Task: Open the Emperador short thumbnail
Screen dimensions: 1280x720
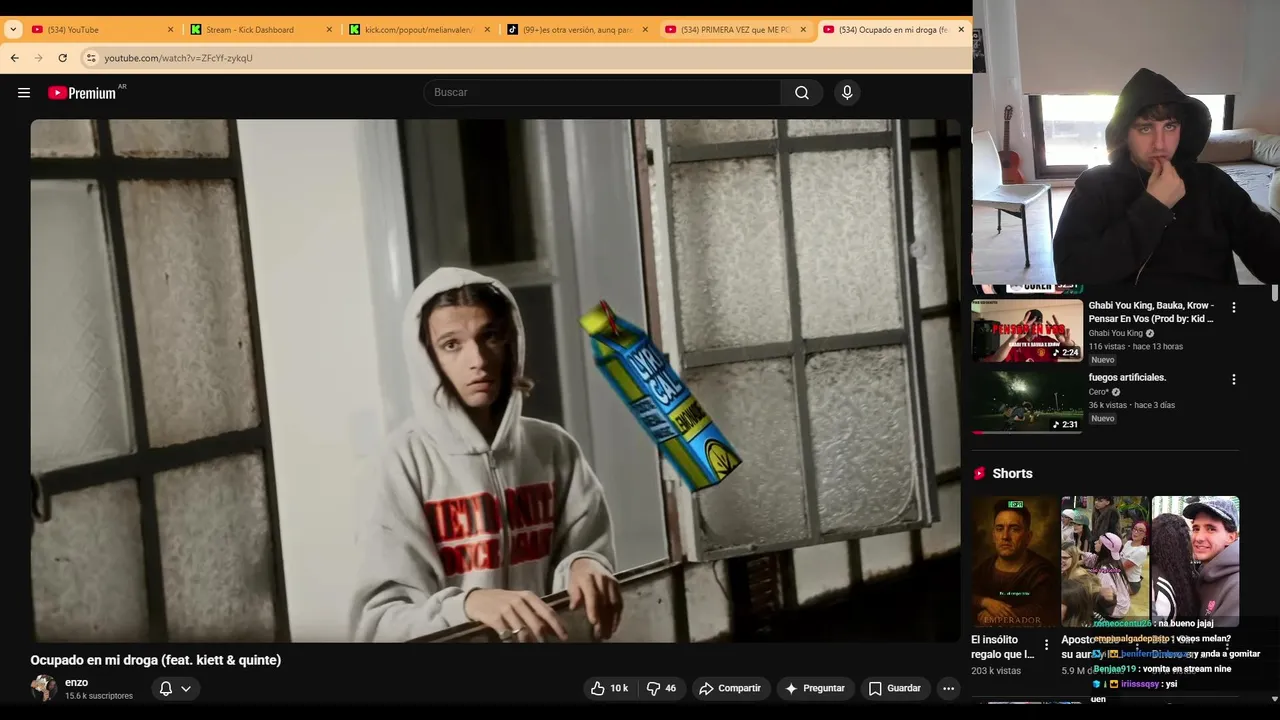Action: pos(1015,562)
